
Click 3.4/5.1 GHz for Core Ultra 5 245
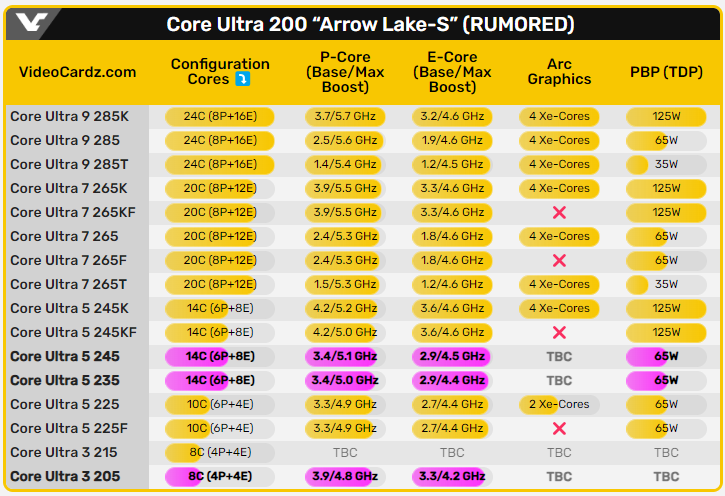click(345, 356)
